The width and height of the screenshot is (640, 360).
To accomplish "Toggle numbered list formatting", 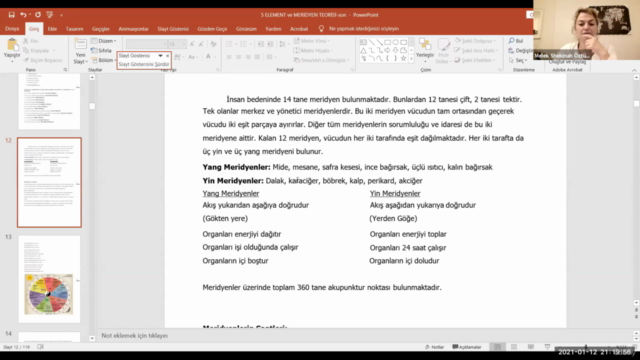I will tap(244, 44).
